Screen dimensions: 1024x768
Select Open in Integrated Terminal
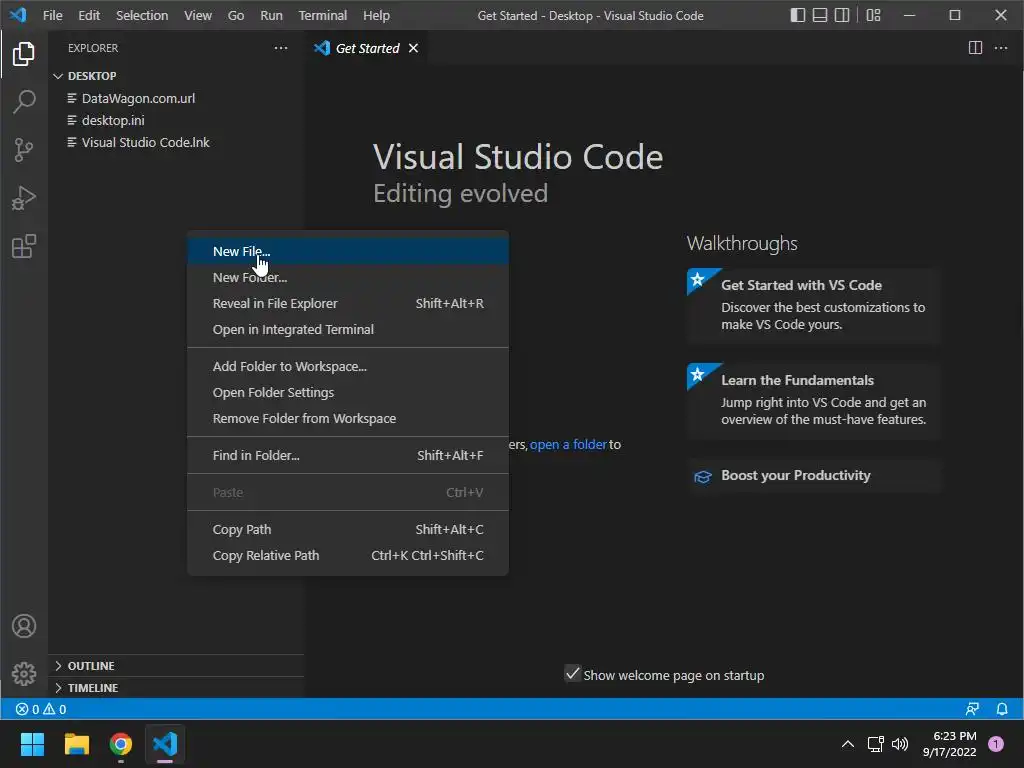[x=347, y=330]
